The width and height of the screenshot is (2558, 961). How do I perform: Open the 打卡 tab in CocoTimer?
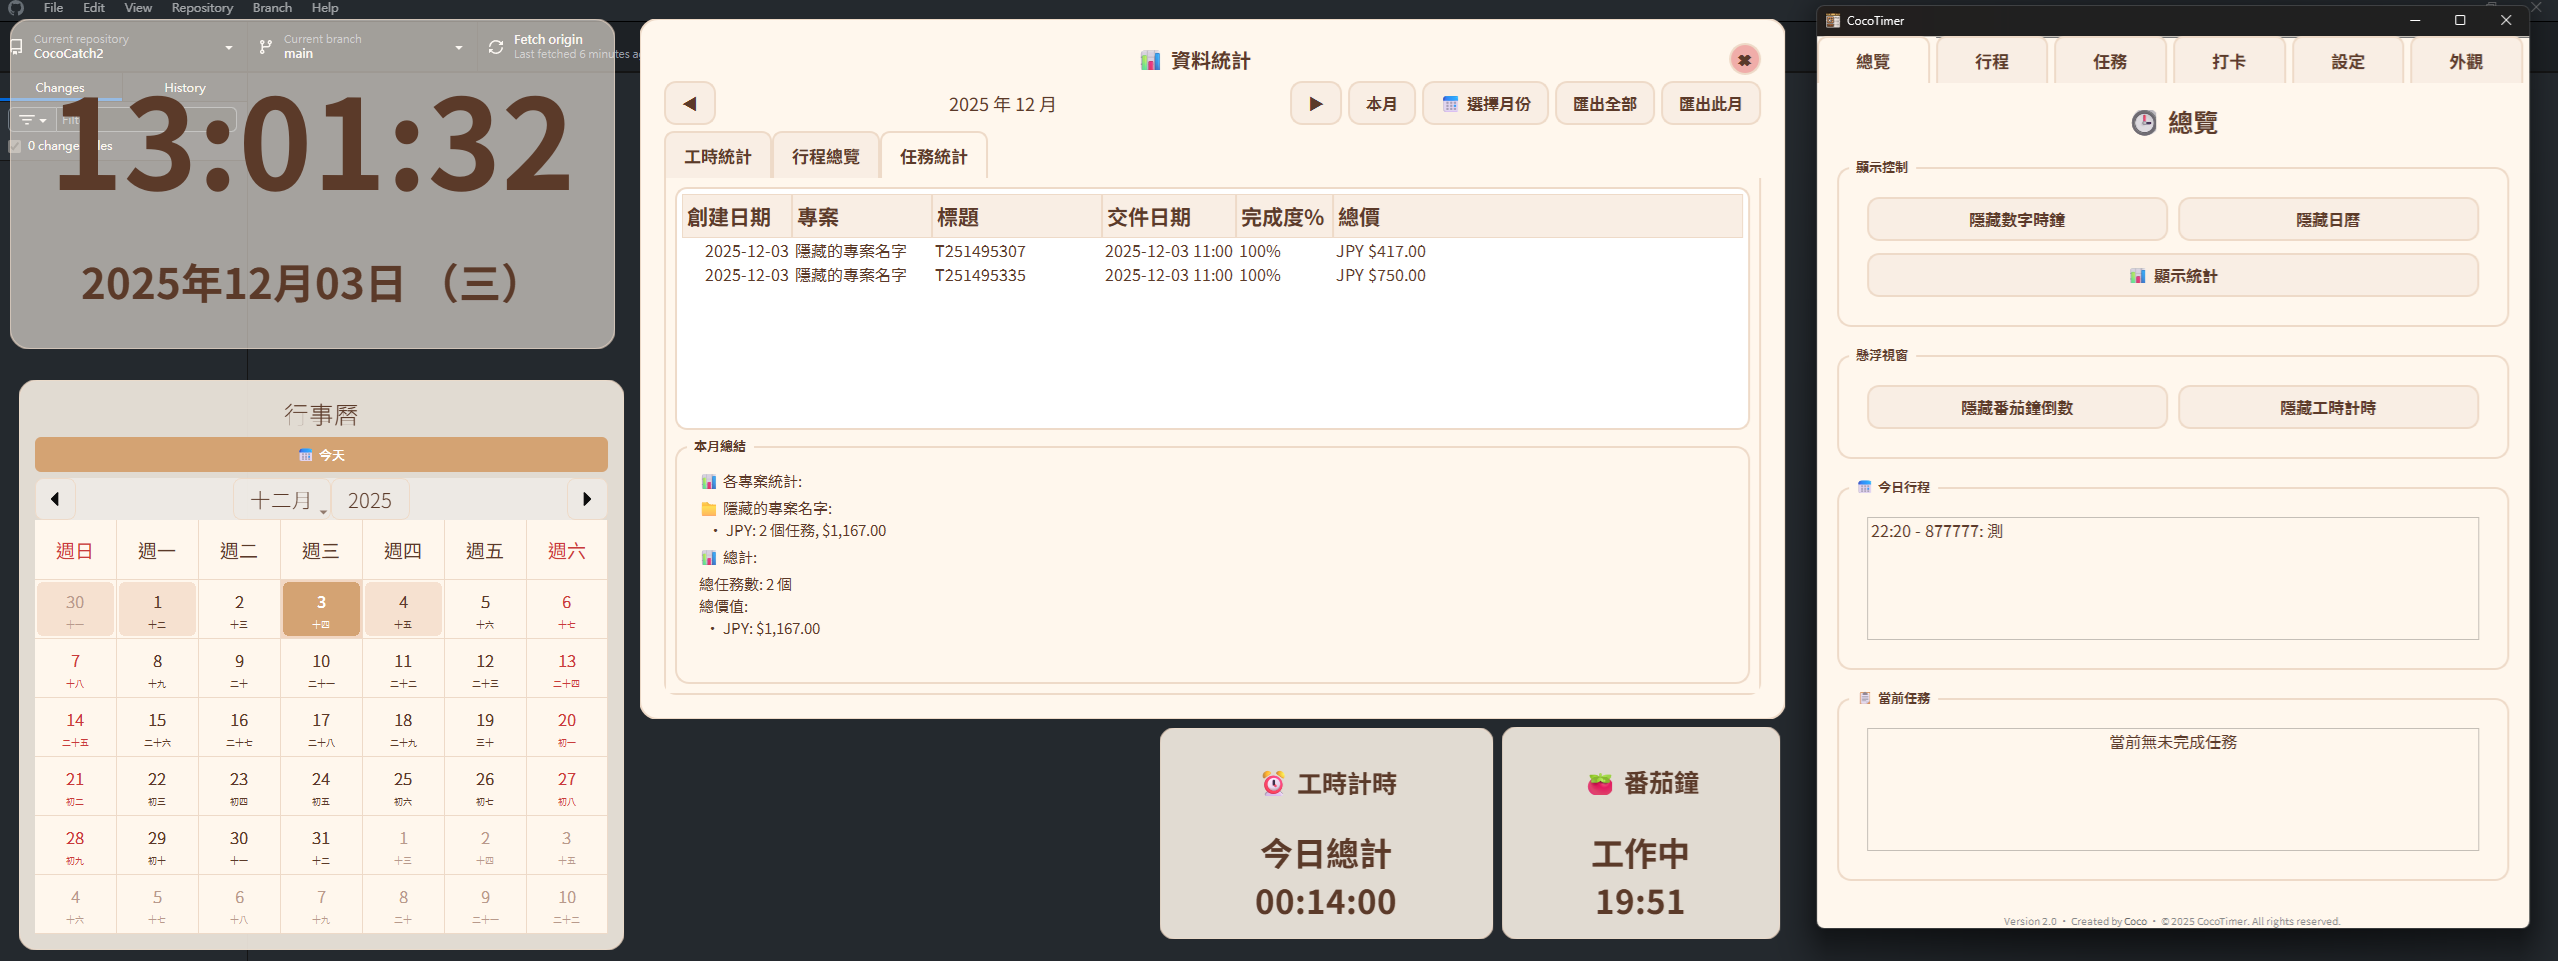click(2229, 62)
